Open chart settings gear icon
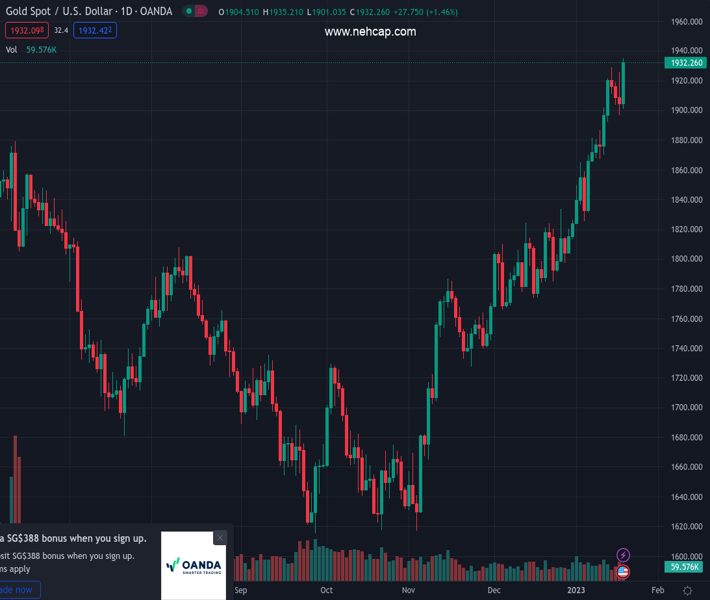The width and height of the screenshot is (710, 600). click(687, 591)
